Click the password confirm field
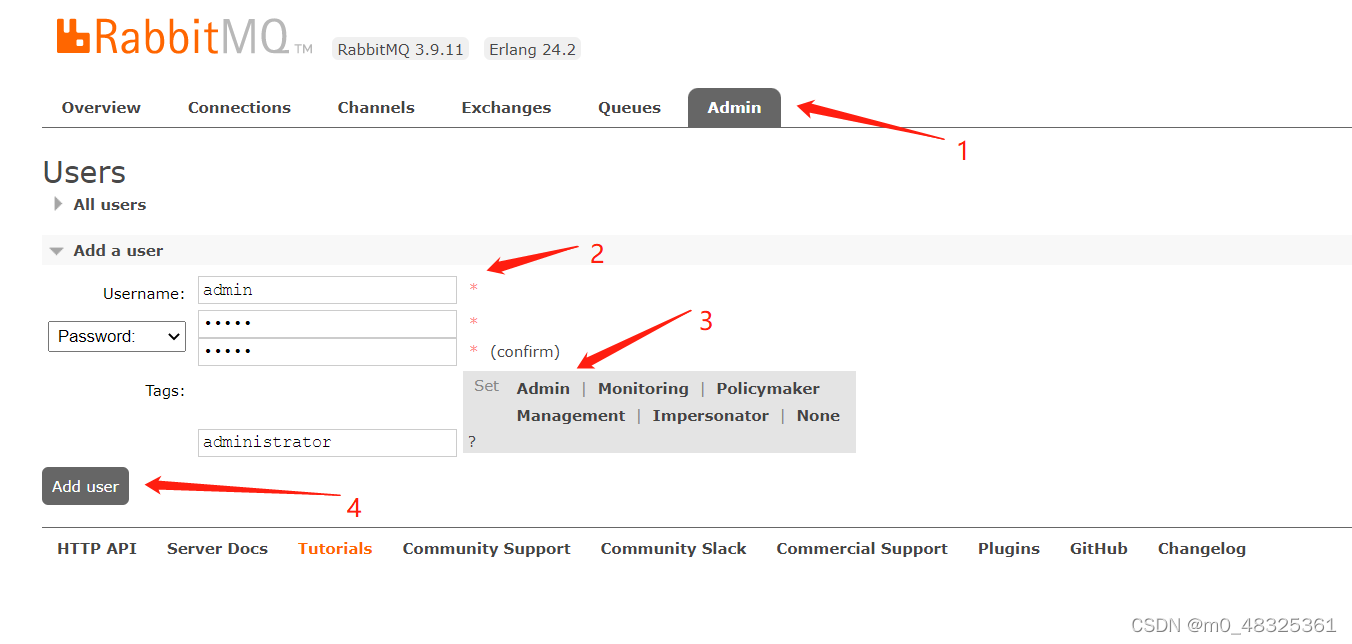1352x644 pixels. [327, 352]
